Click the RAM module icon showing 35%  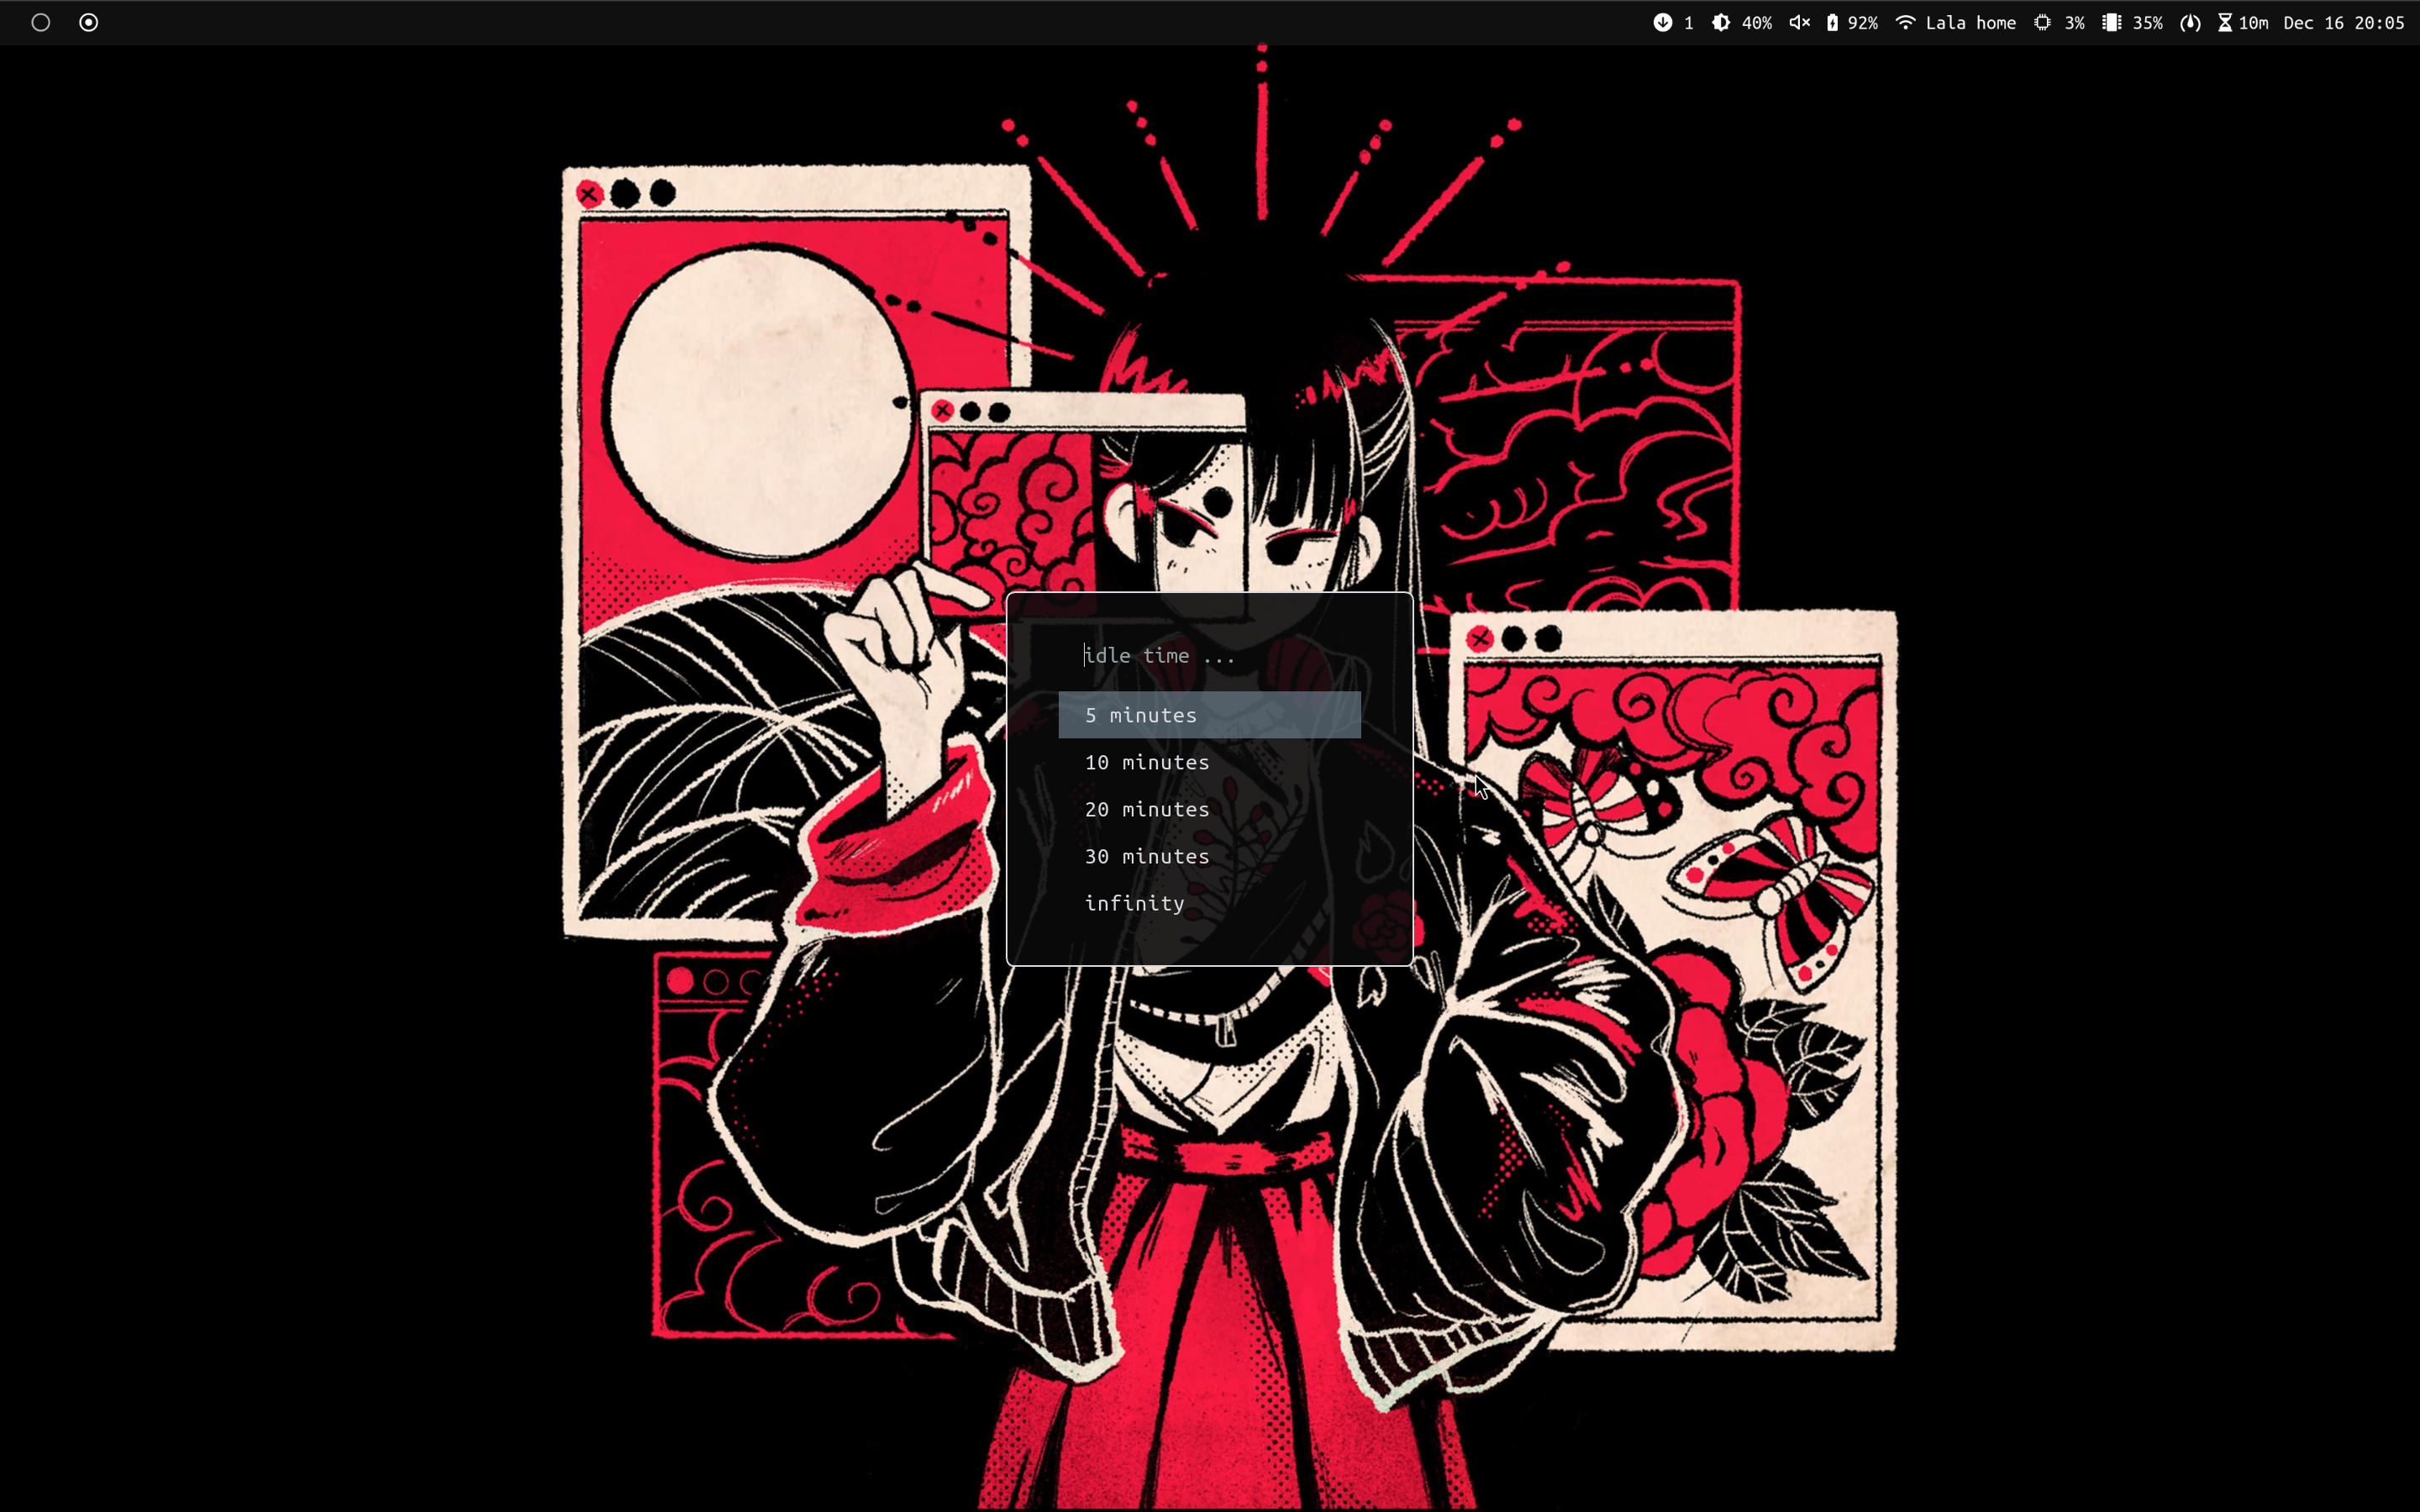pos(2112,22)
